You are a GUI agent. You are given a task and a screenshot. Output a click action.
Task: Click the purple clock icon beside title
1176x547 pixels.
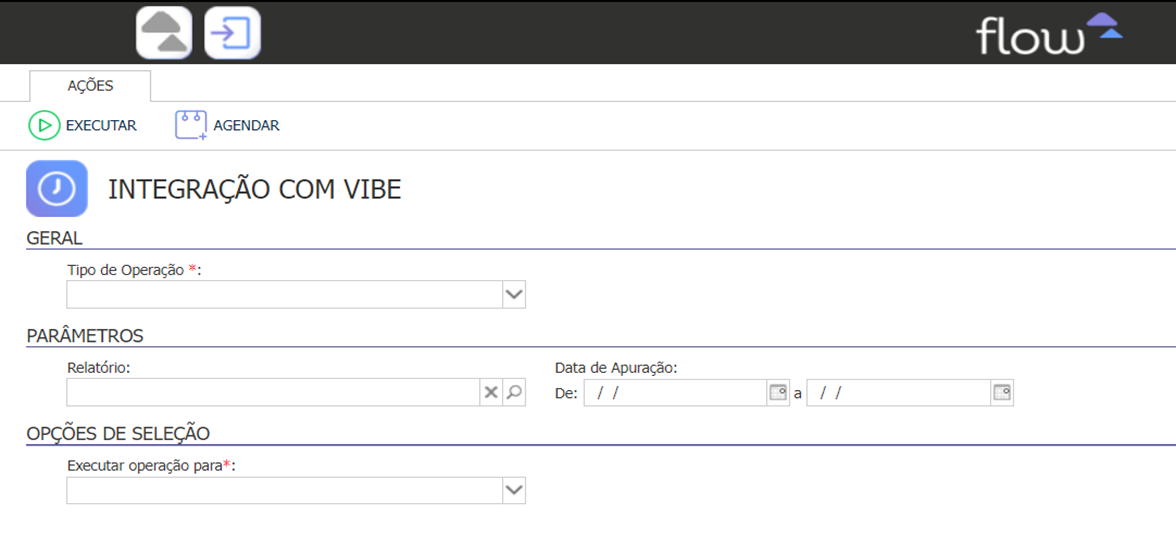point(57,188)
